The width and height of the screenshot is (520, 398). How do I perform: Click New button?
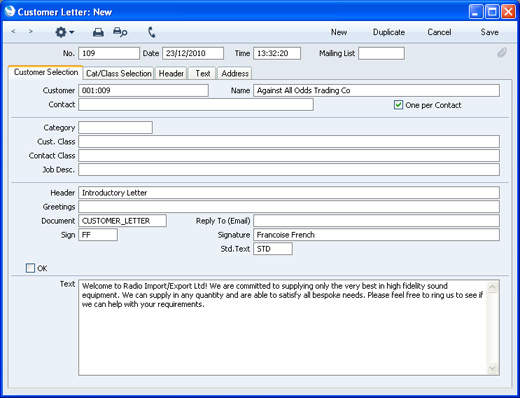(339, 32)
